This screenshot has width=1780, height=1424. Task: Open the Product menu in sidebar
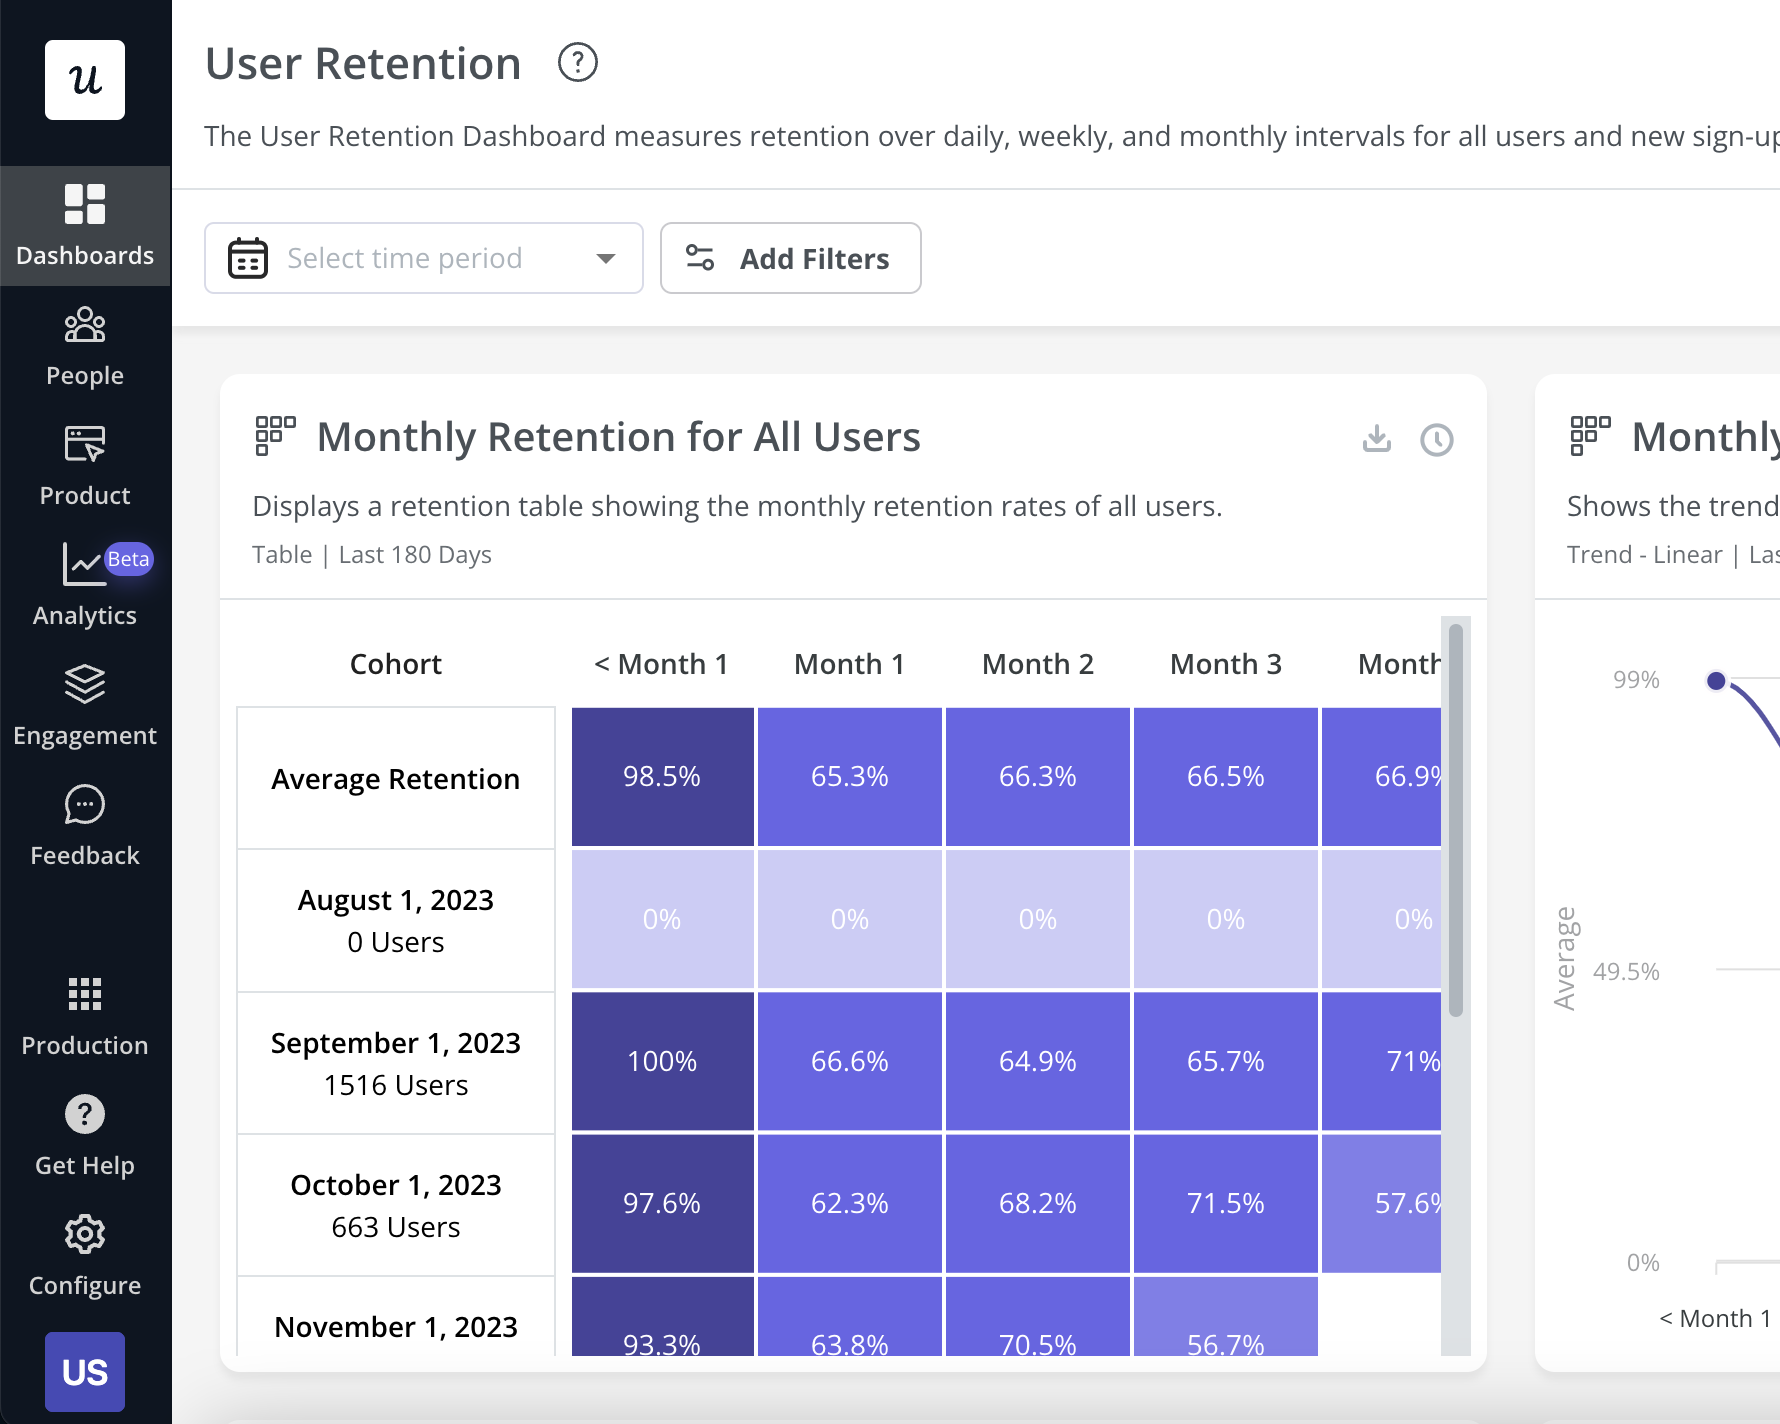[x=85, y=466]
